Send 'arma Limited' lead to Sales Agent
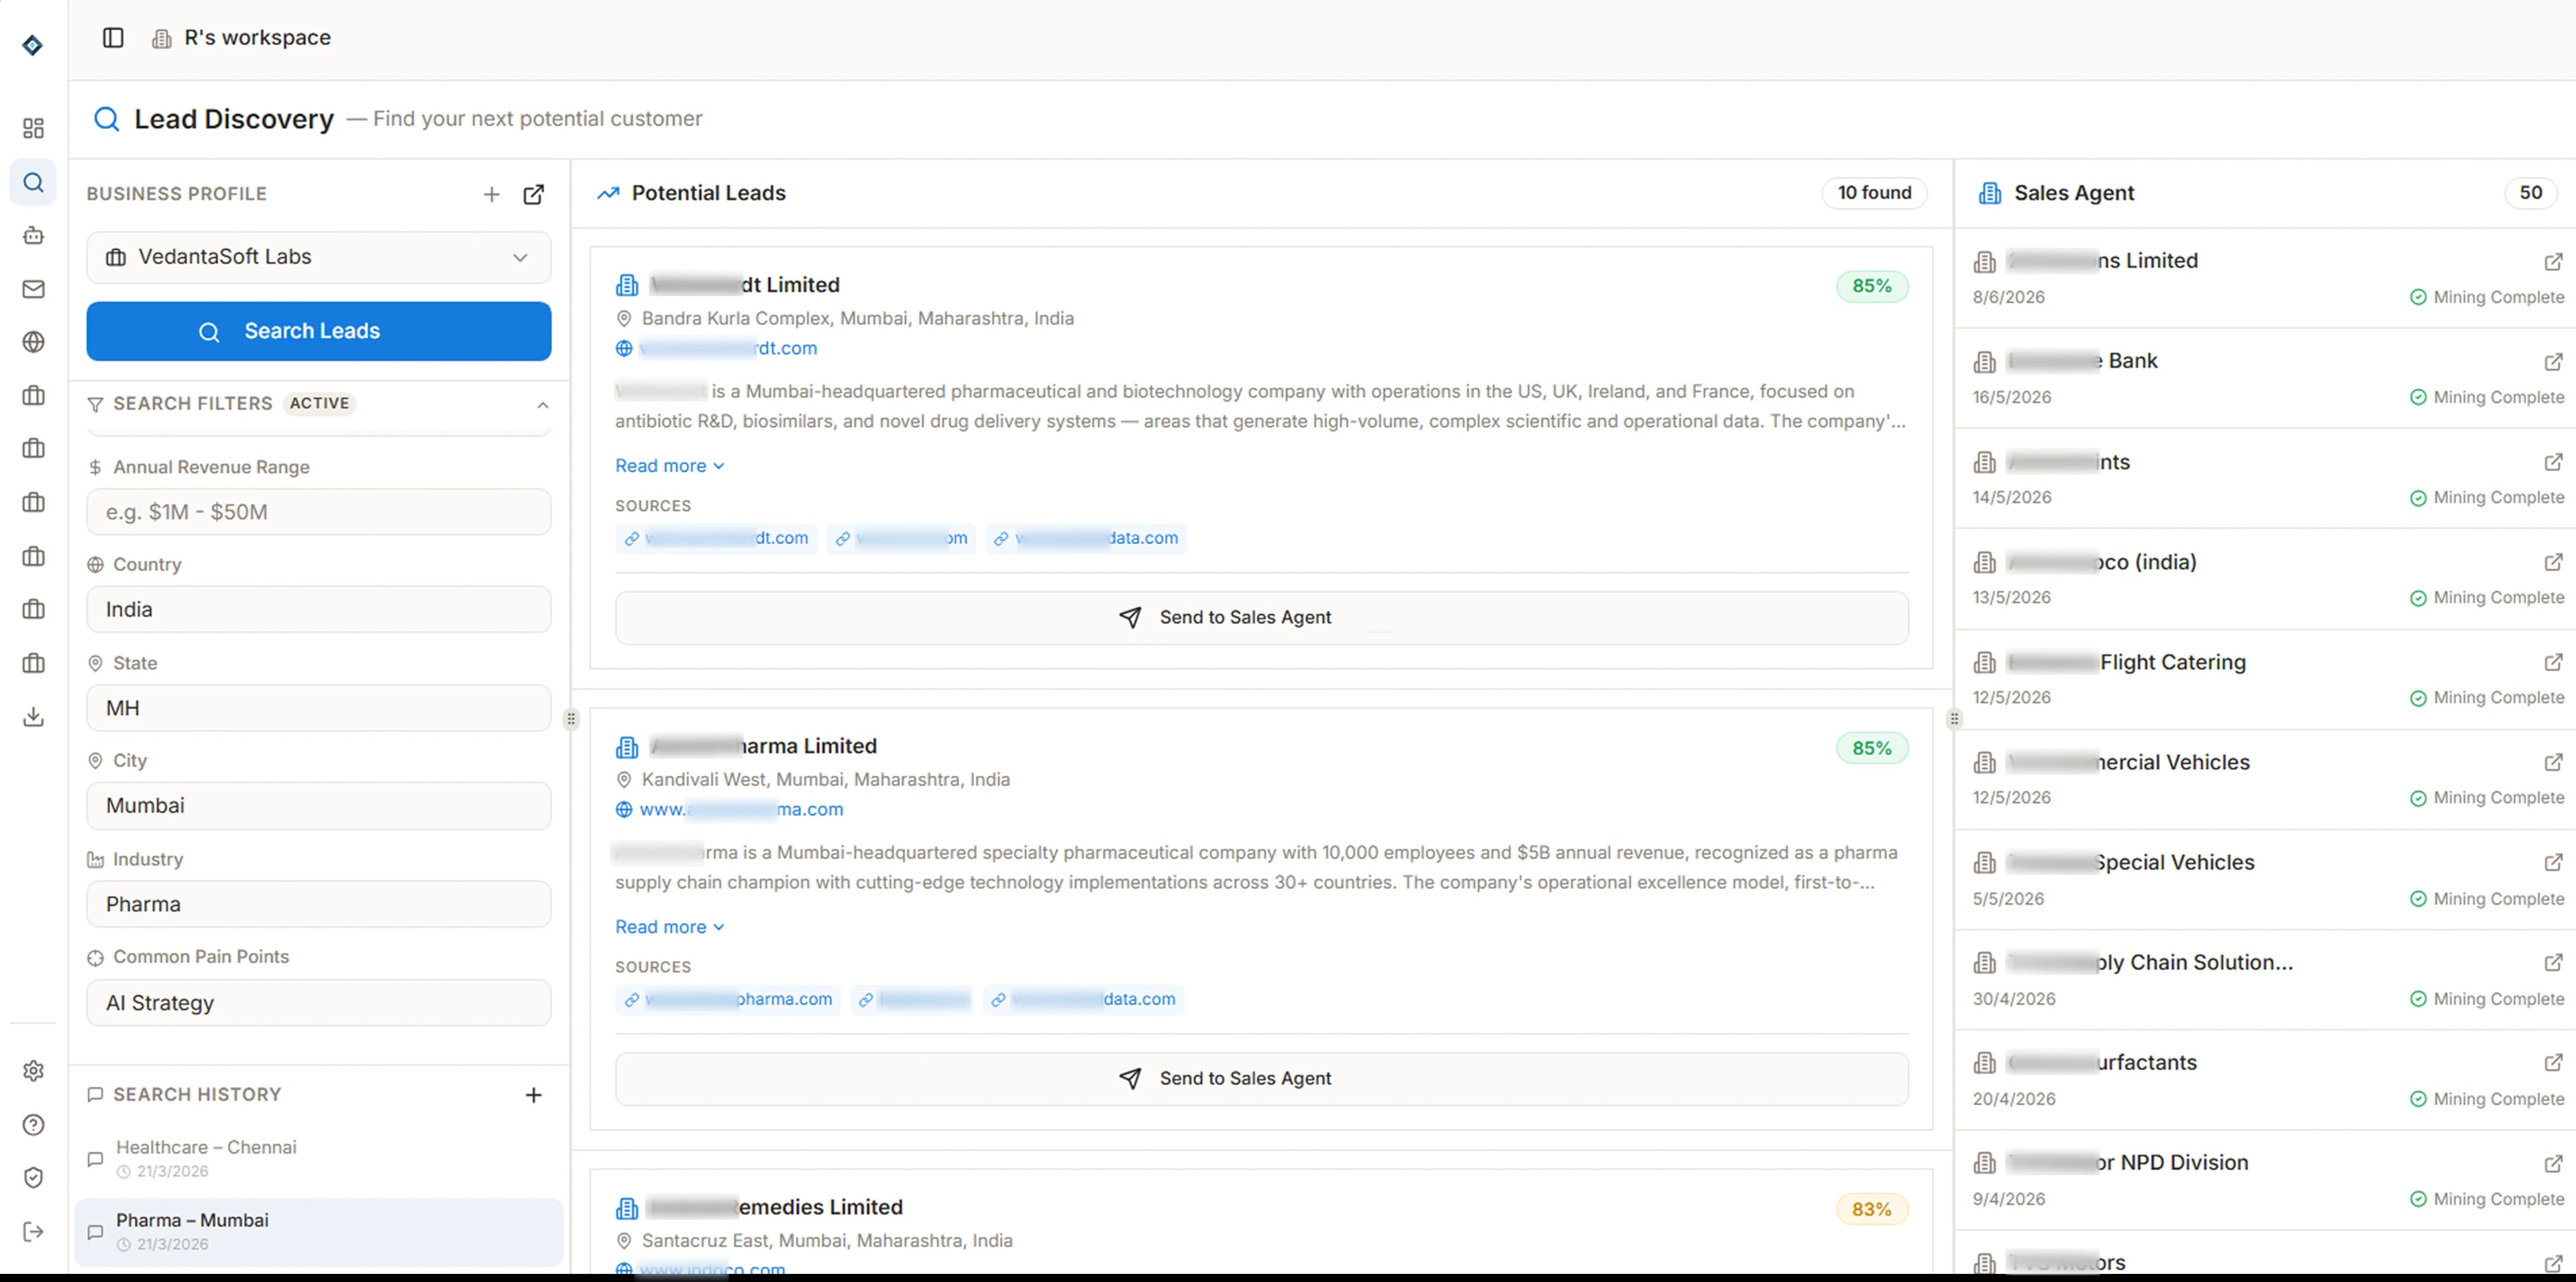 1261,1079
